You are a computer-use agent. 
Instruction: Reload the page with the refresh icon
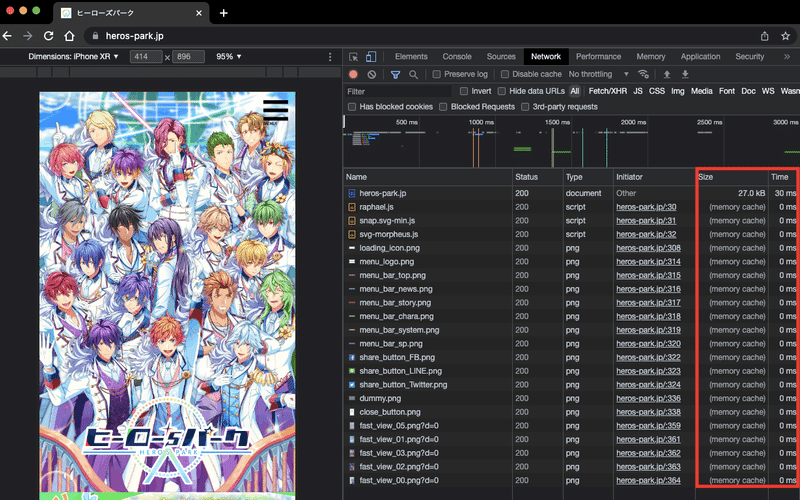click(x=48, y=36)
